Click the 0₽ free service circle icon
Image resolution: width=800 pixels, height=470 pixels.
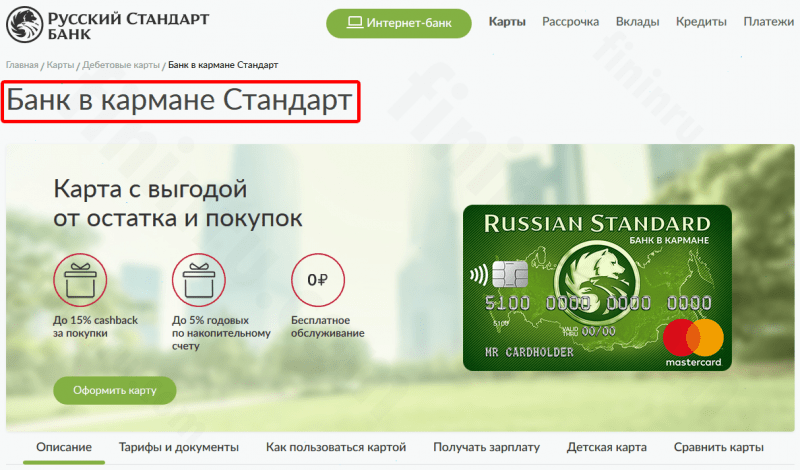318,280
